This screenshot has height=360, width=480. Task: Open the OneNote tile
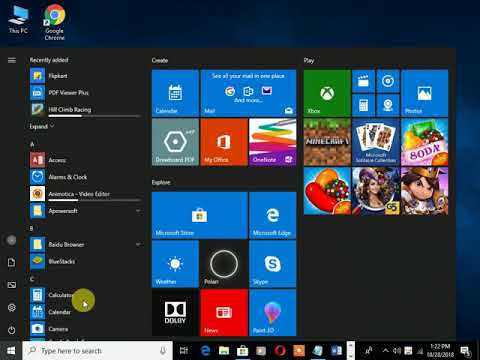tap(273, 142)
